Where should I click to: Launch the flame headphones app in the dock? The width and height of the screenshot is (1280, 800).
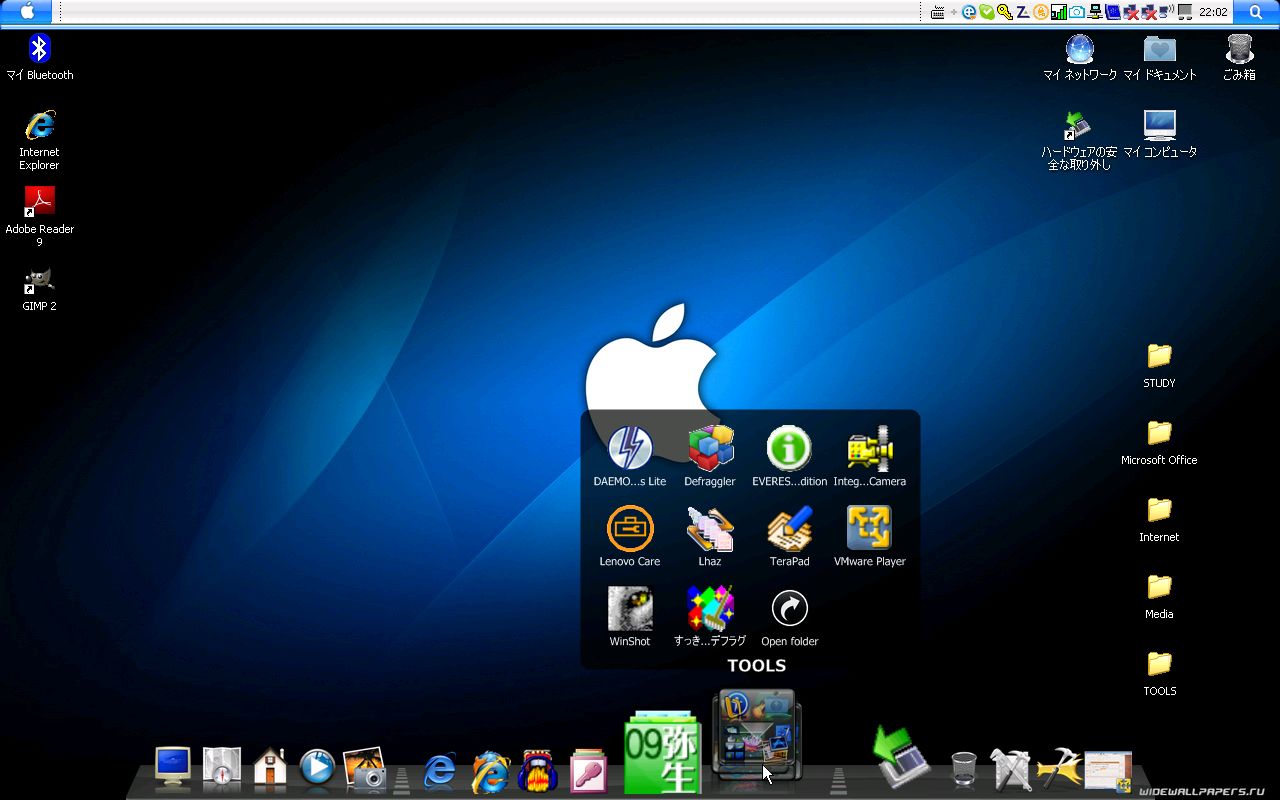point(539,770)
